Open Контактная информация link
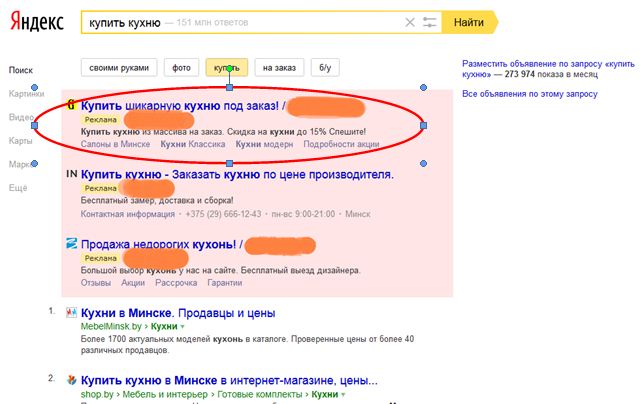 tap(128, 214)
